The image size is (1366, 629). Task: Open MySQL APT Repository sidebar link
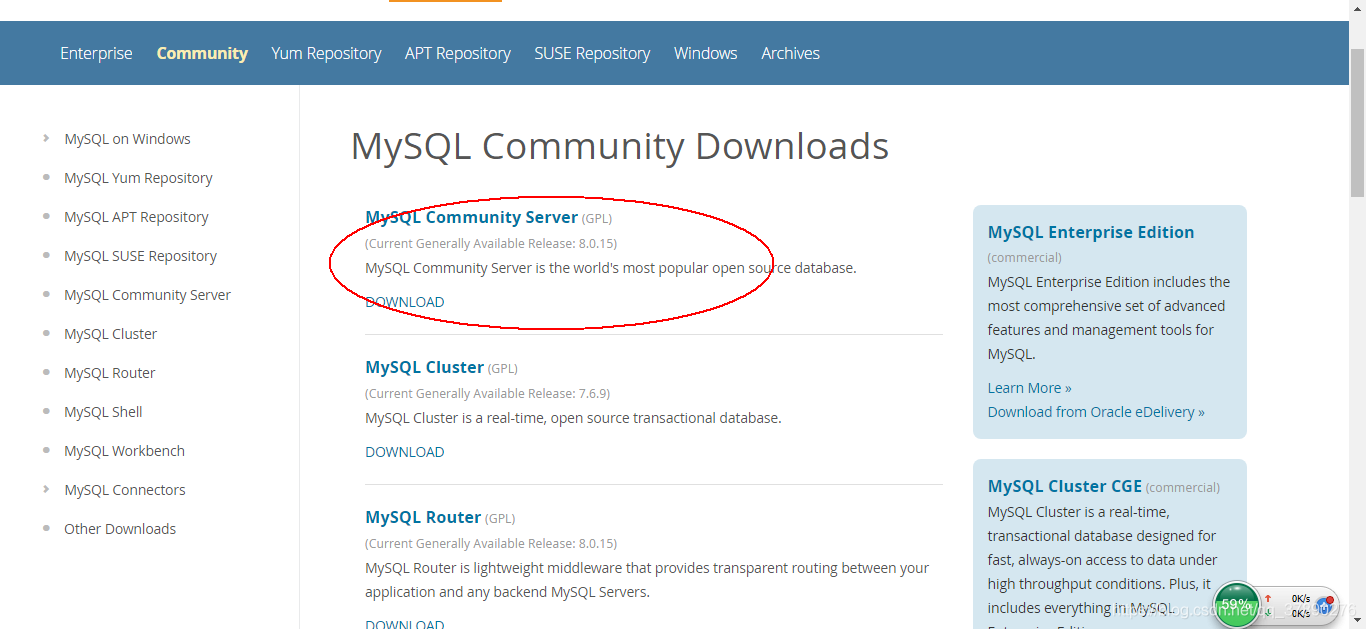[x=136, y=217]
